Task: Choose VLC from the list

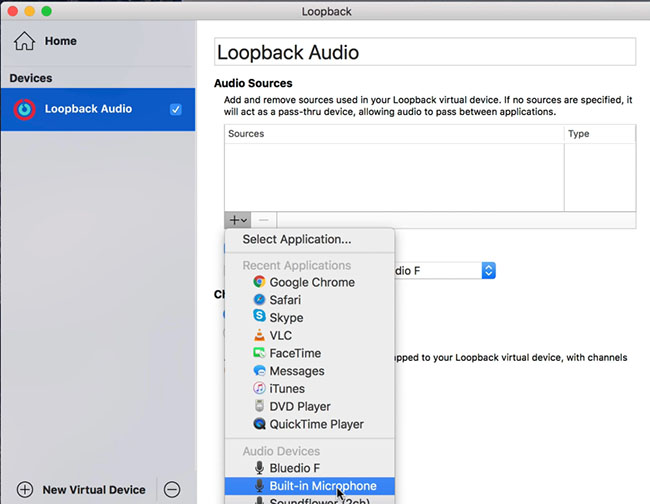Action: tap(310, 335)
